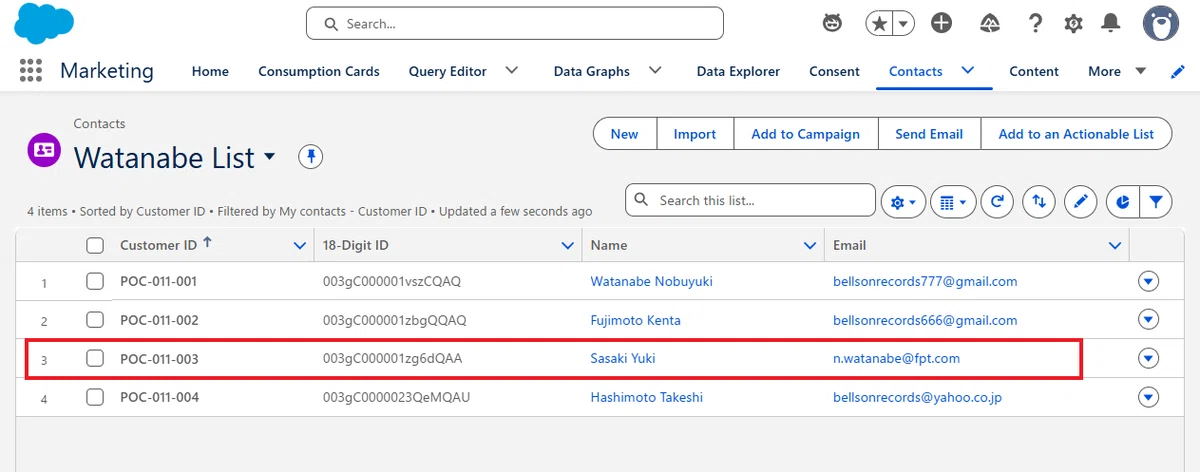This screenshot has width=1200, height=472.
Task: Open the Notifications bell icon
Action: click(1110, 23)
